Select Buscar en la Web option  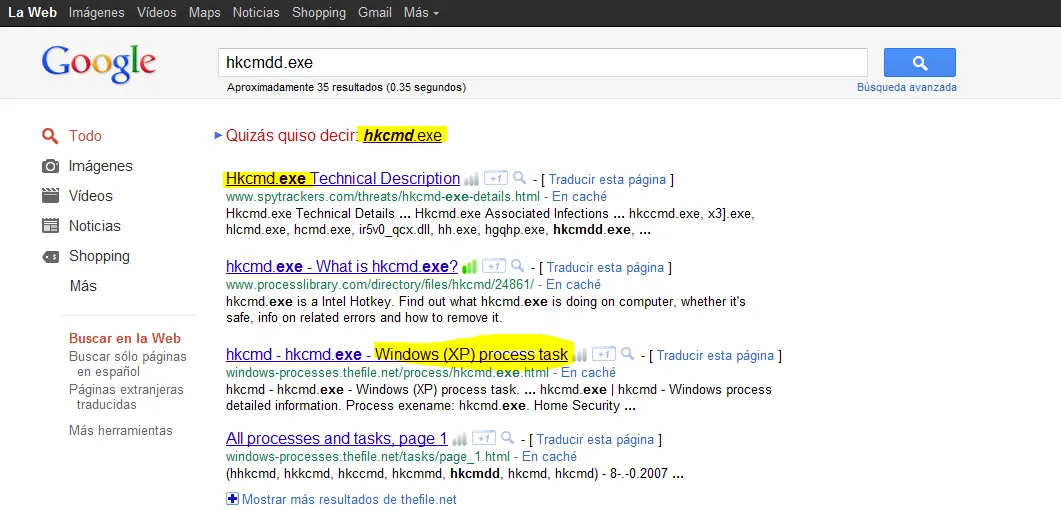tap(125, 339)
